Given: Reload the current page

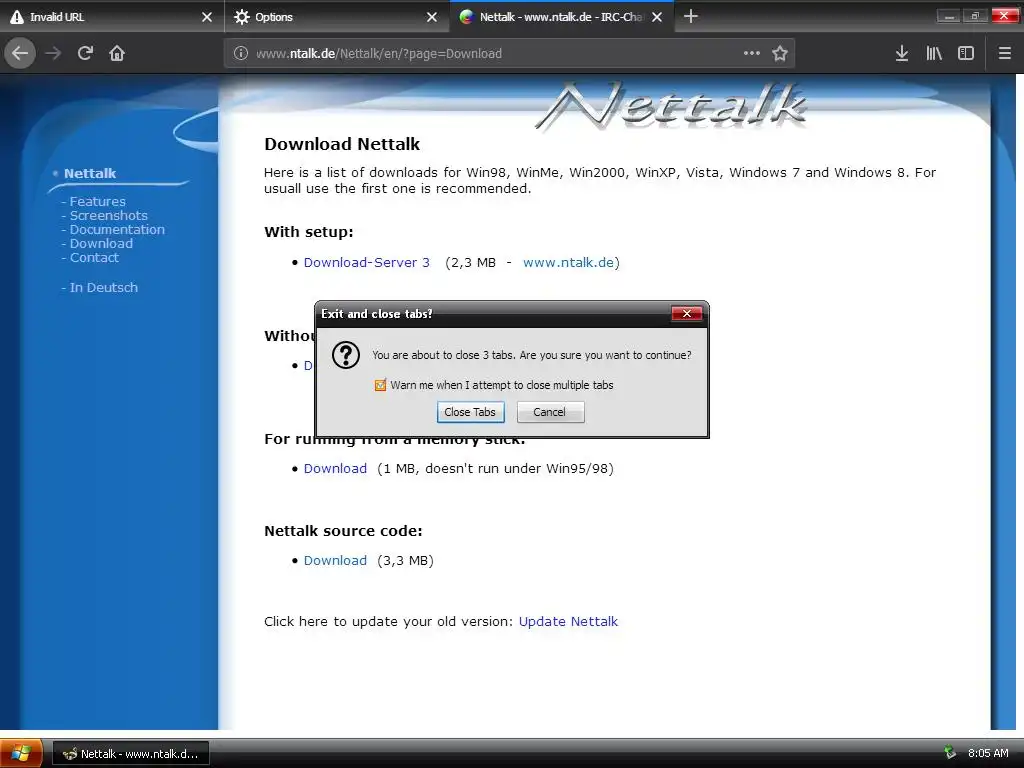Looking at the screenshot, I should click(85, 53).
